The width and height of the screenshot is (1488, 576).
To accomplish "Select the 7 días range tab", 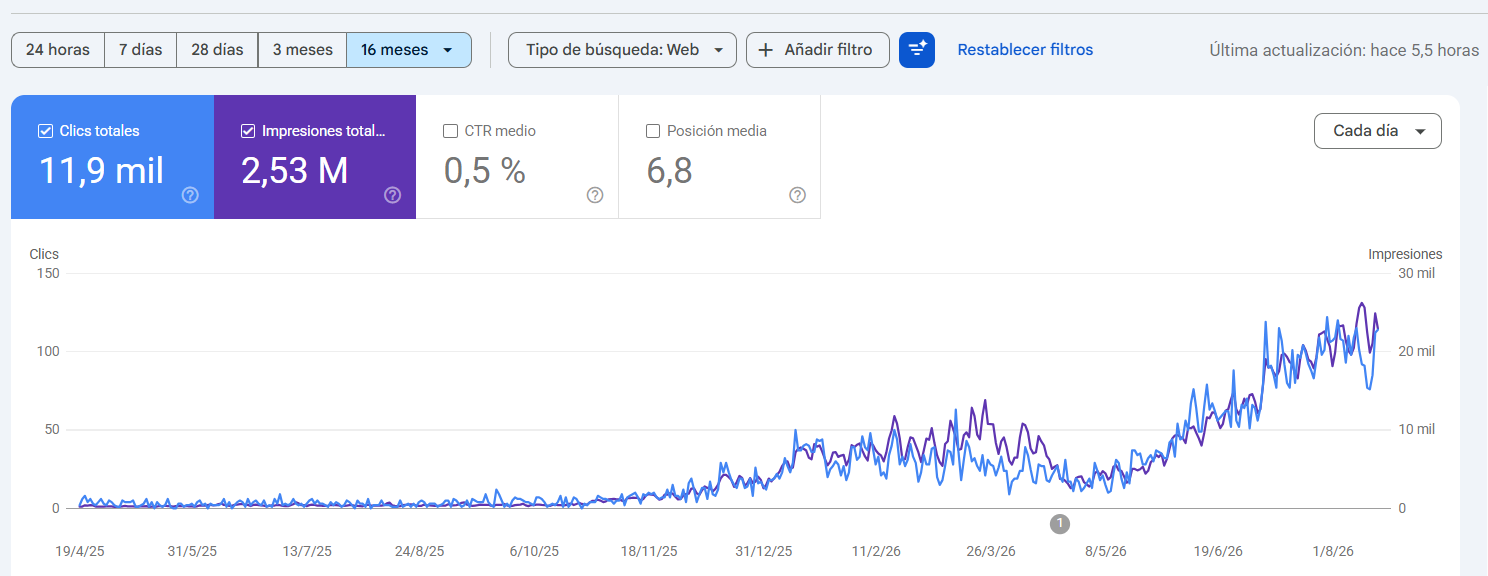I will tap(140, 50).
